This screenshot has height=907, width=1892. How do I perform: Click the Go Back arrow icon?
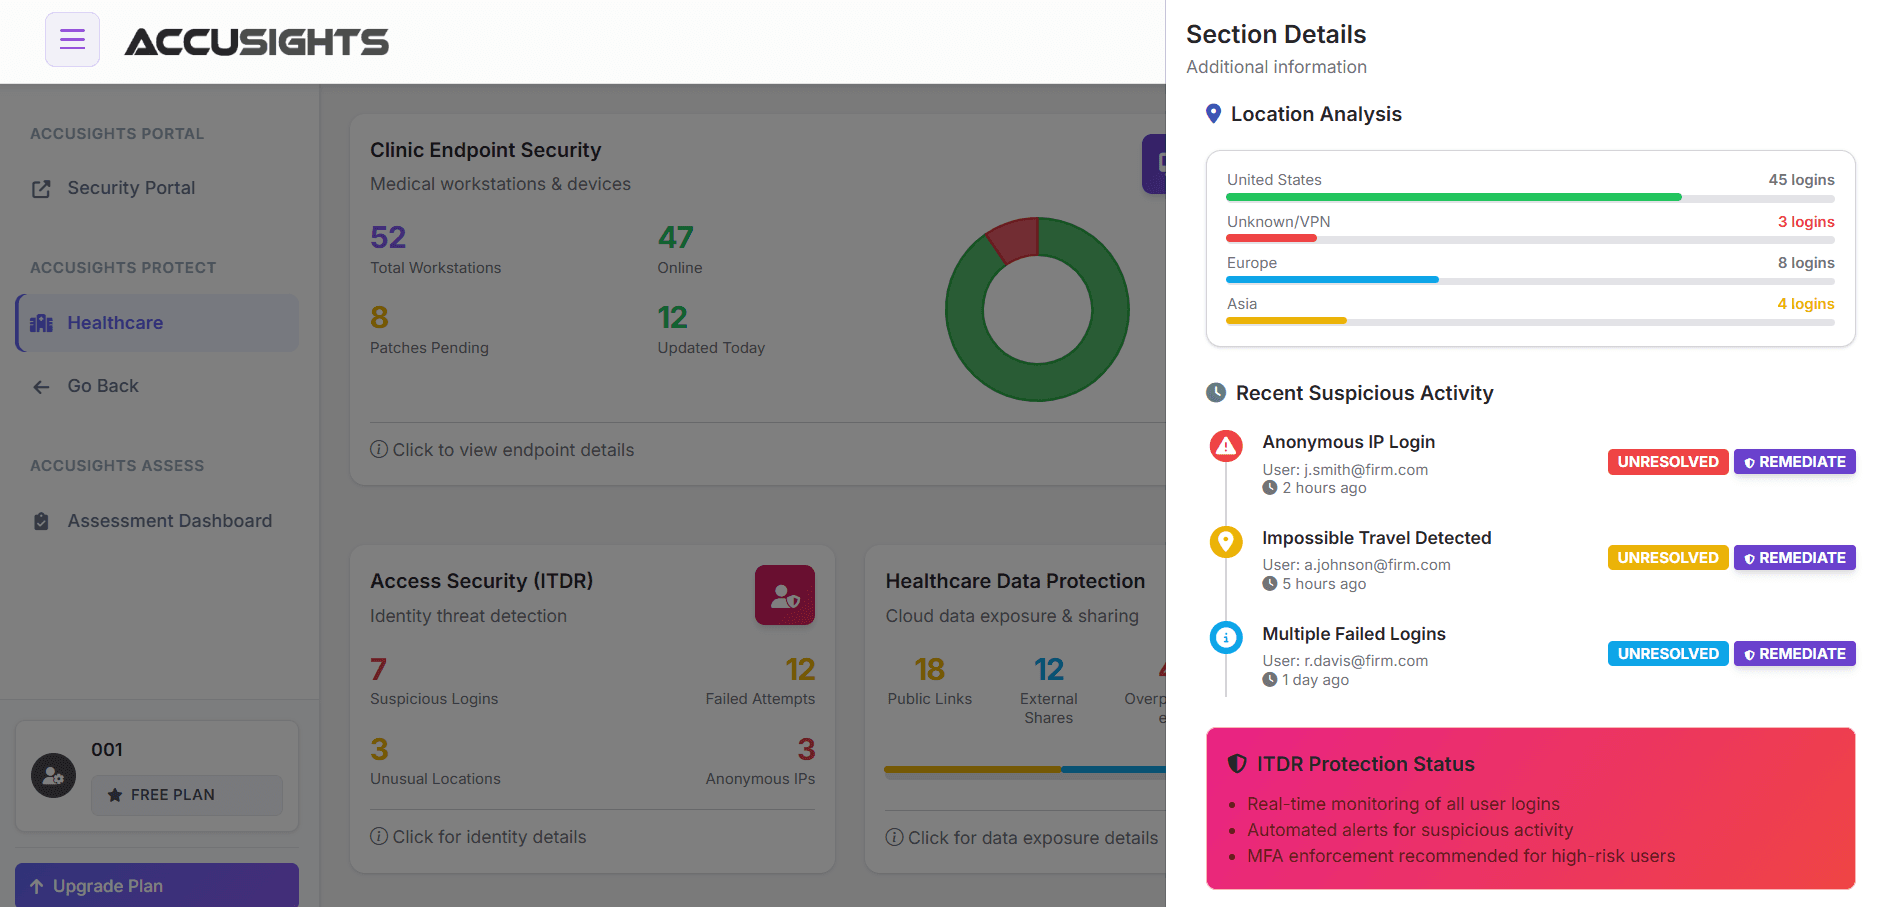[40, 386]
